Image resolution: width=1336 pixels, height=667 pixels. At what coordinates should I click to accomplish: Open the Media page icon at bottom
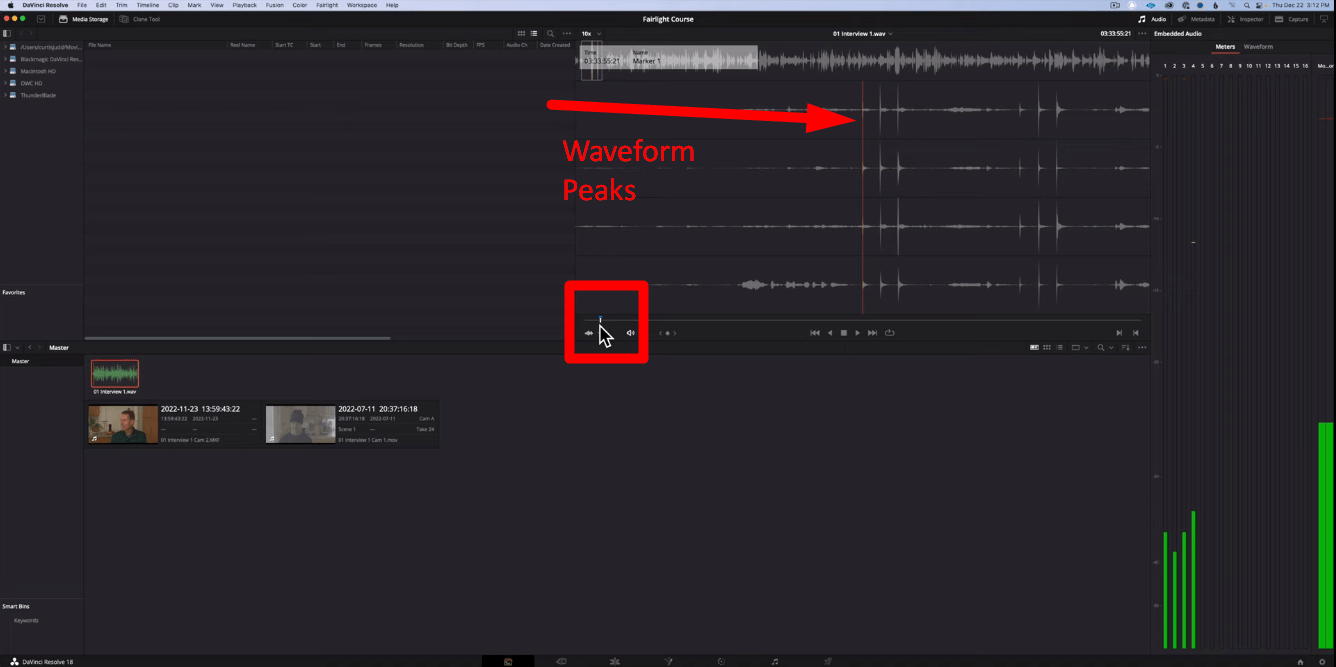(x=508, y=661)
